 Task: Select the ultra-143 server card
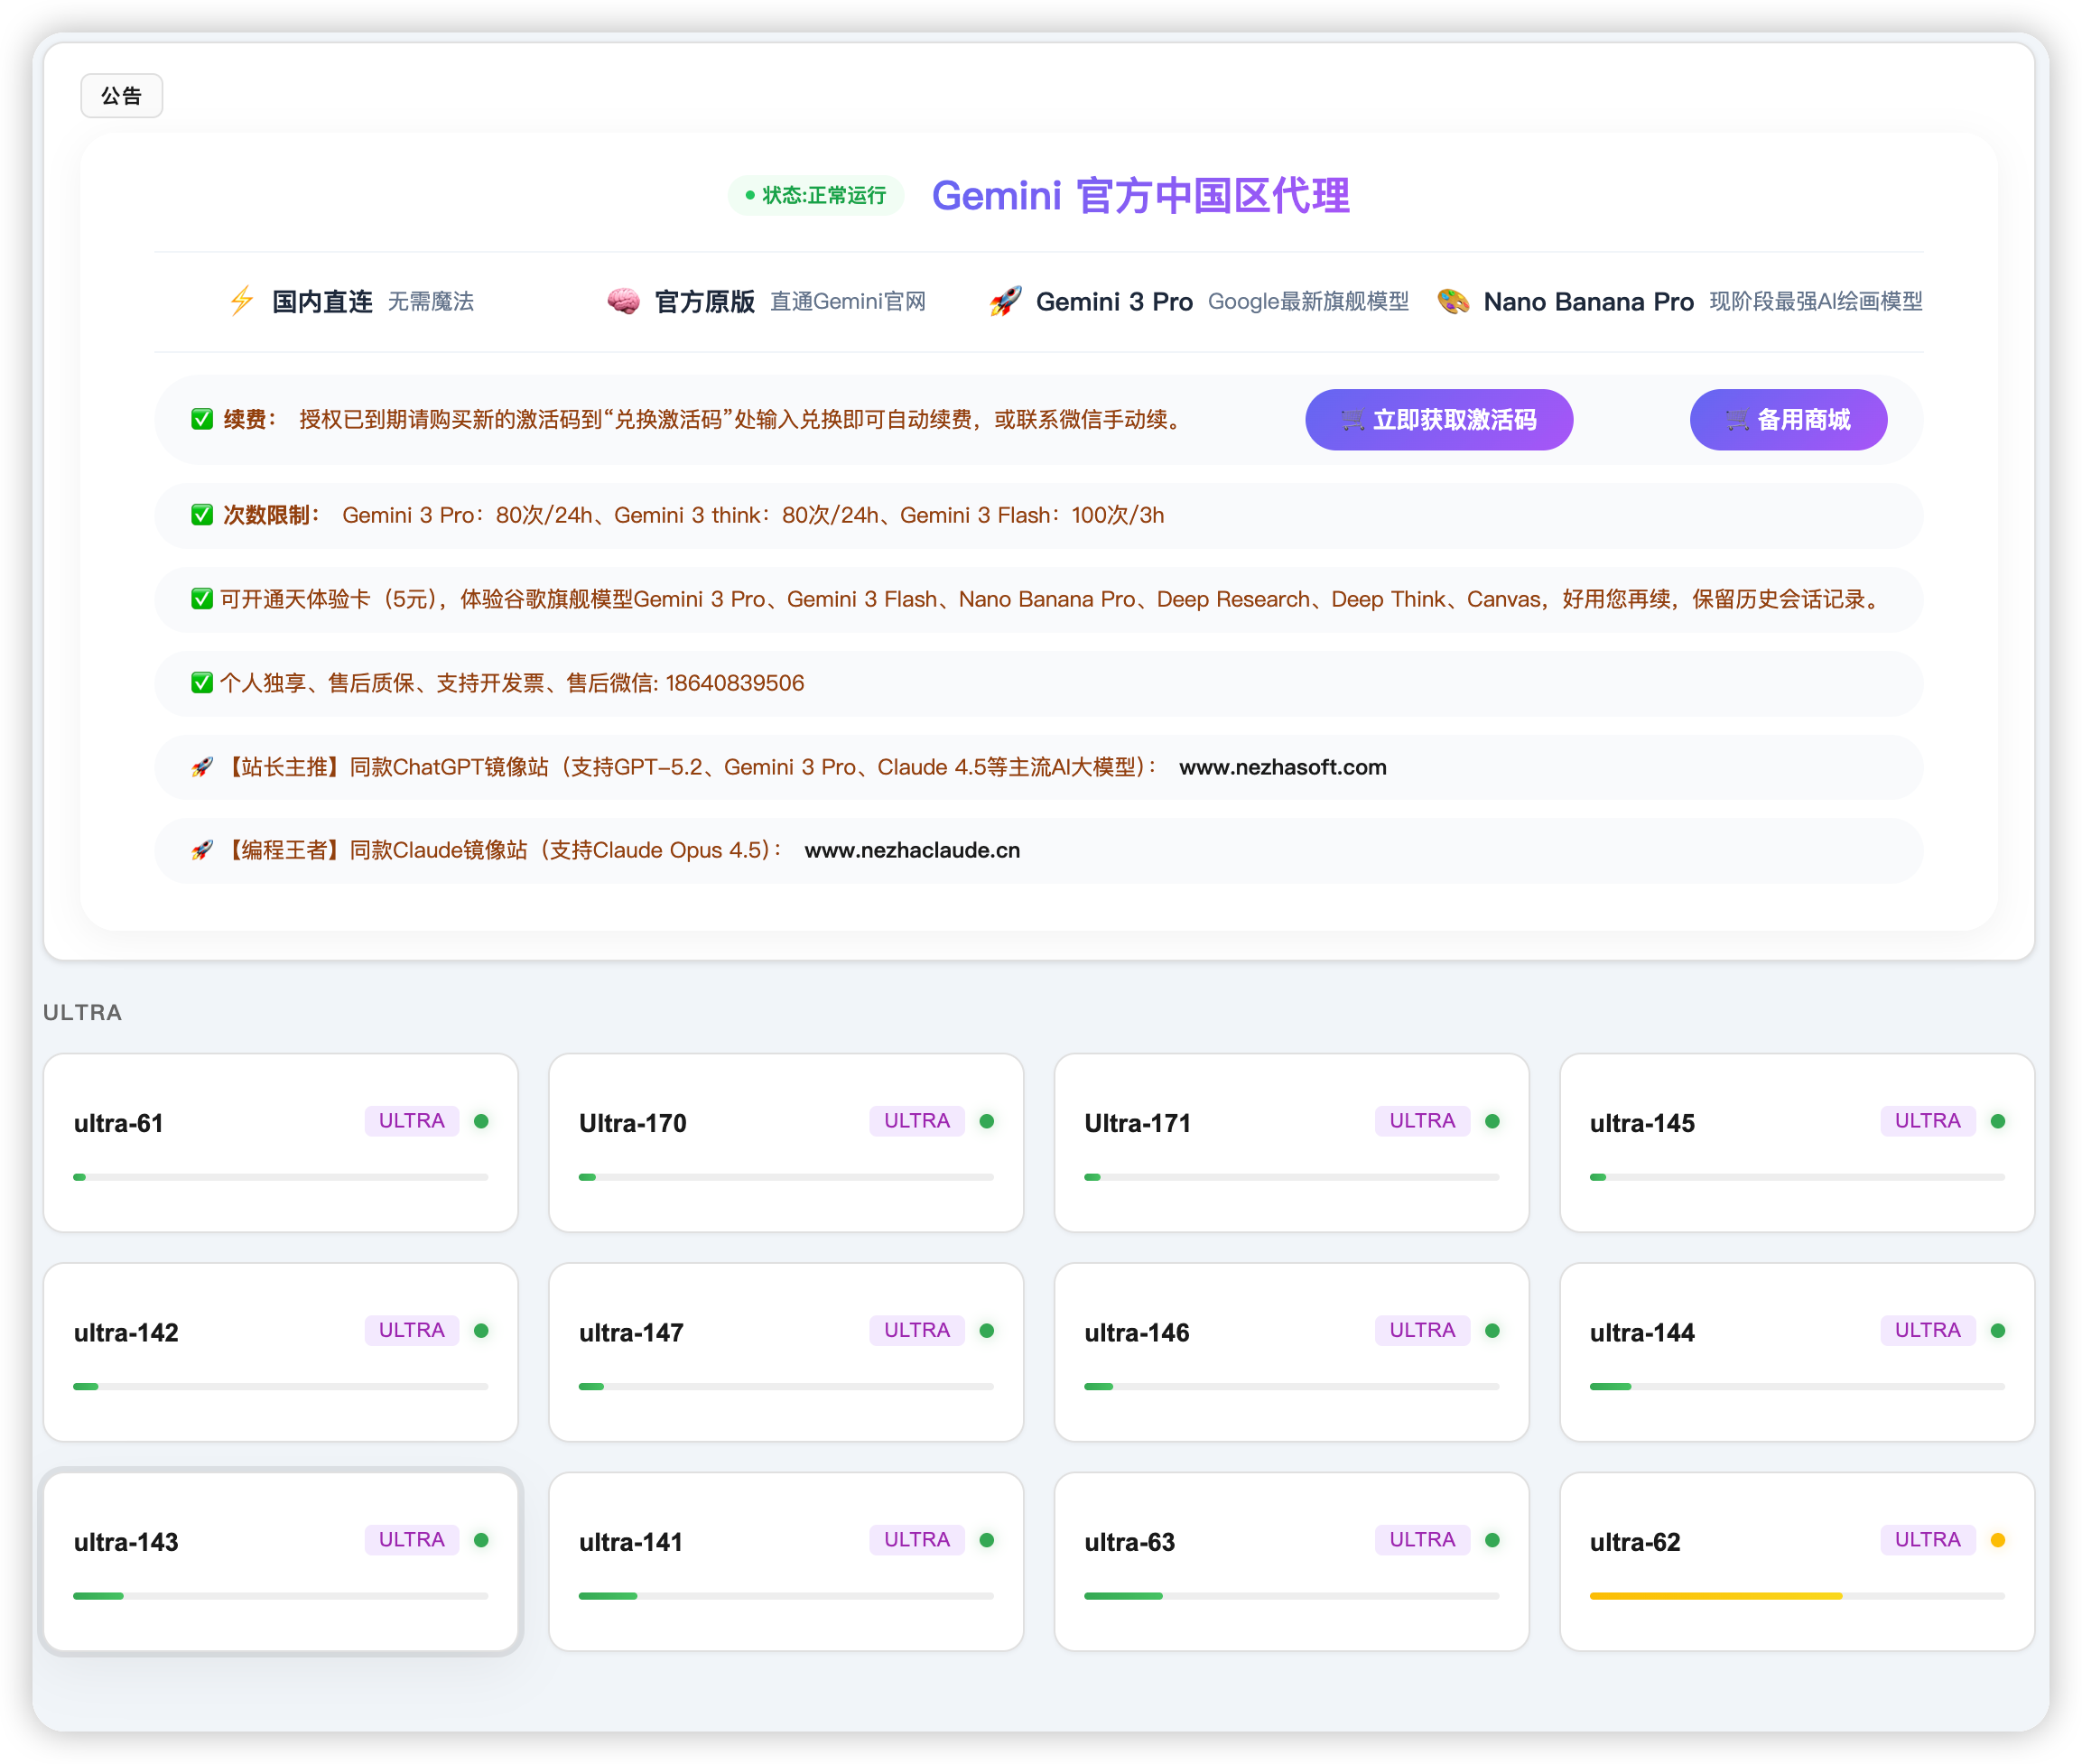pos(281,1560)
